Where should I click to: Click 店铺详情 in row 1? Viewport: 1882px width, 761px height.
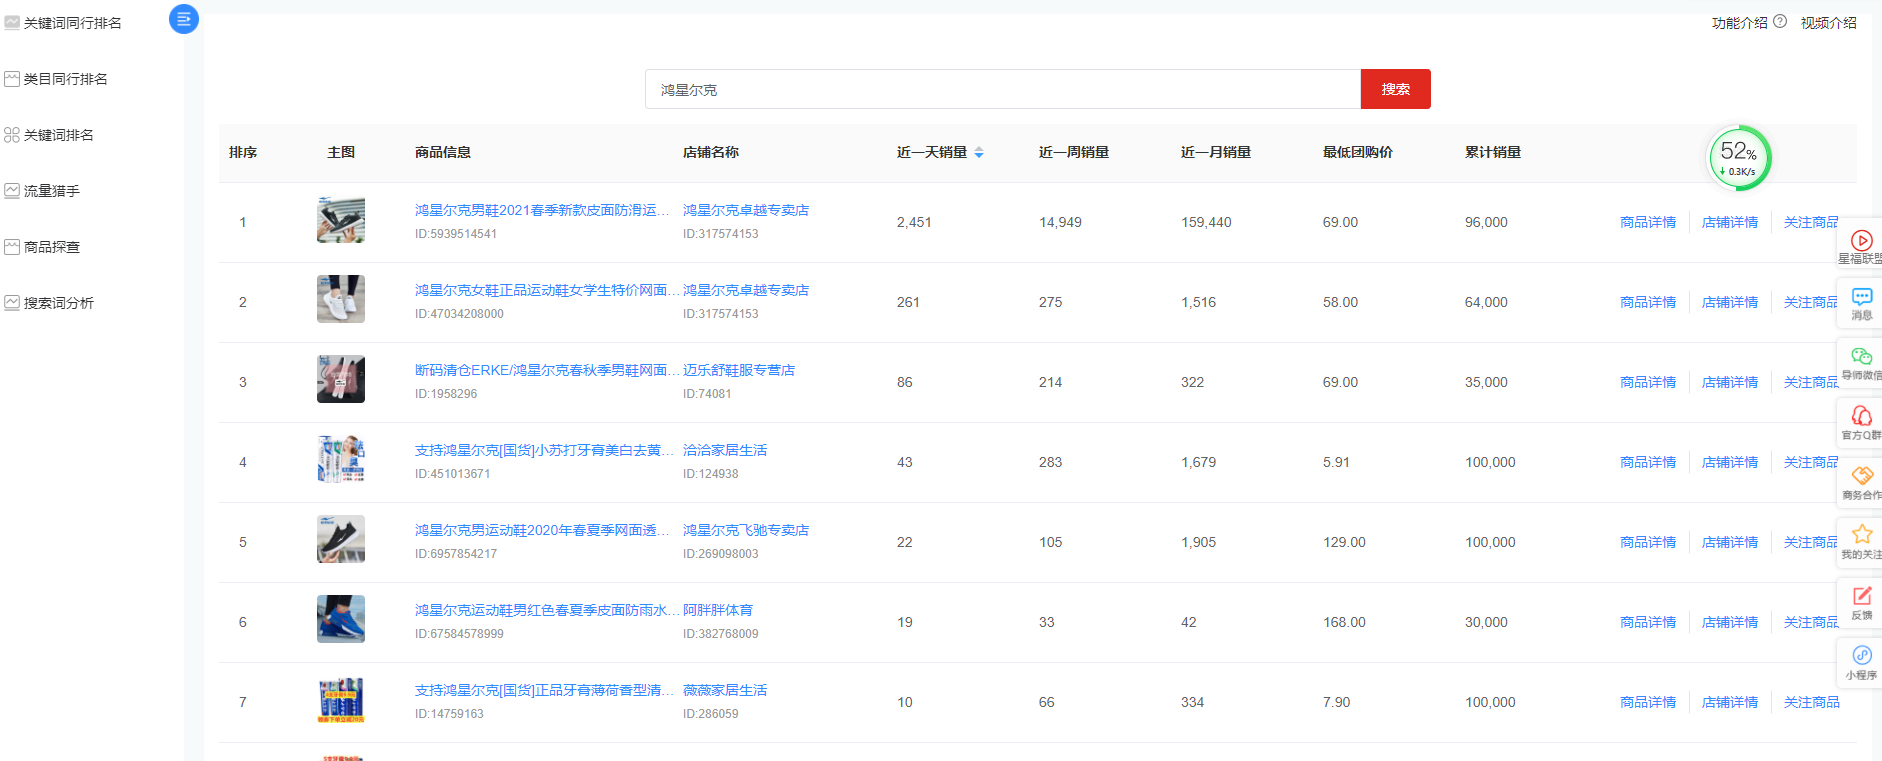1730,222
